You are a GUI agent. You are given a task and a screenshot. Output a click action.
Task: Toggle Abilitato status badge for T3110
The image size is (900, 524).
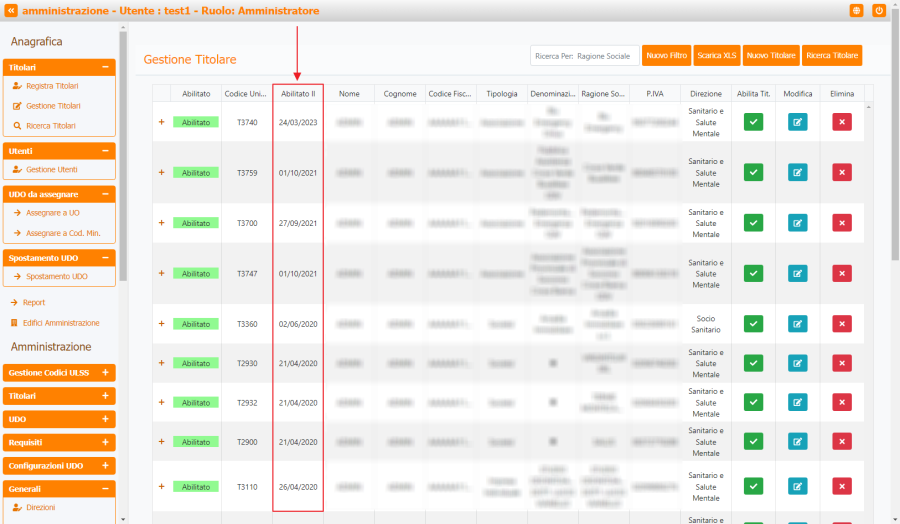click(x=196, y=486)
